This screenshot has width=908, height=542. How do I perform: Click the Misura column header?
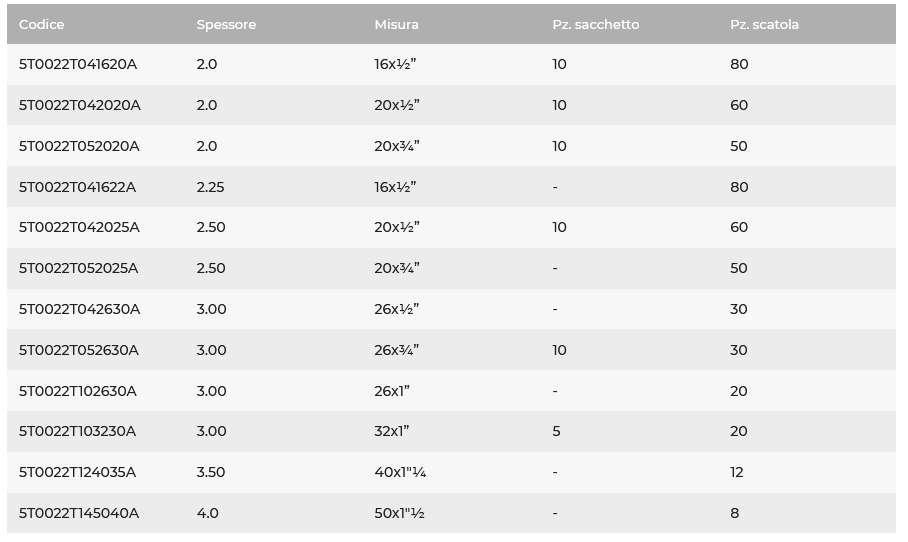[x=396, y=24]
